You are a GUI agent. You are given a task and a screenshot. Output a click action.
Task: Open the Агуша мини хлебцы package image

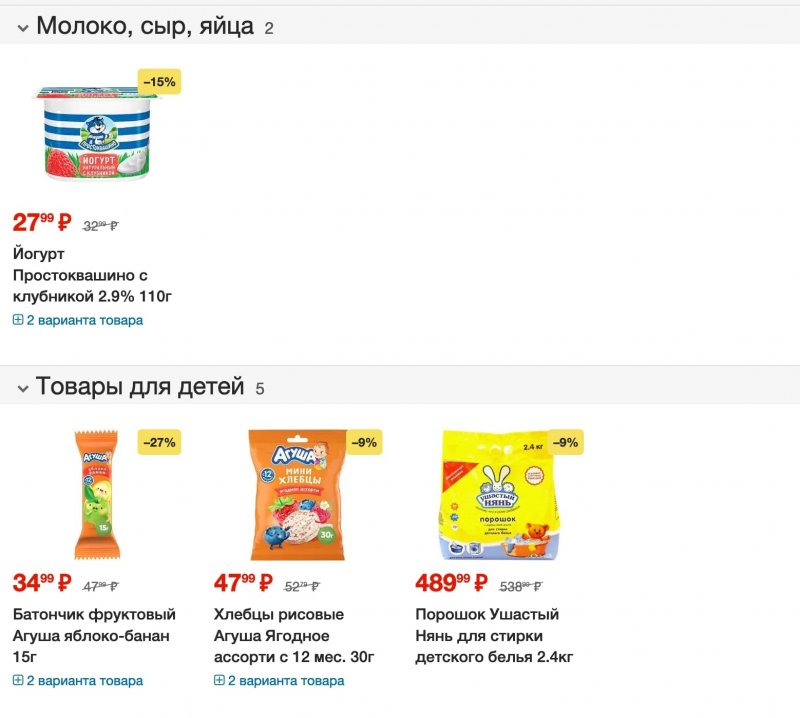[x=297, y=495]
